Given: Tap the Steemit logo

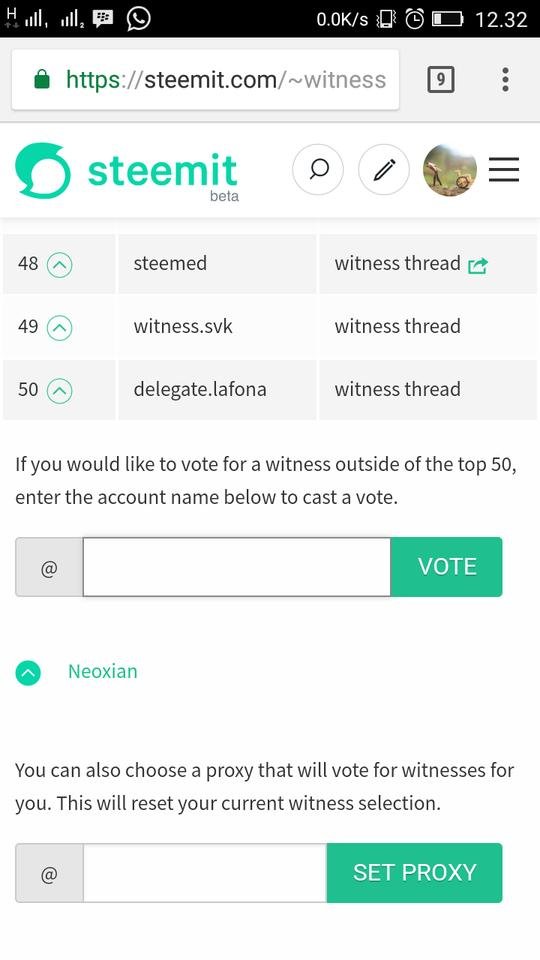Looking at the screenshot, I should tap(126, 171).
